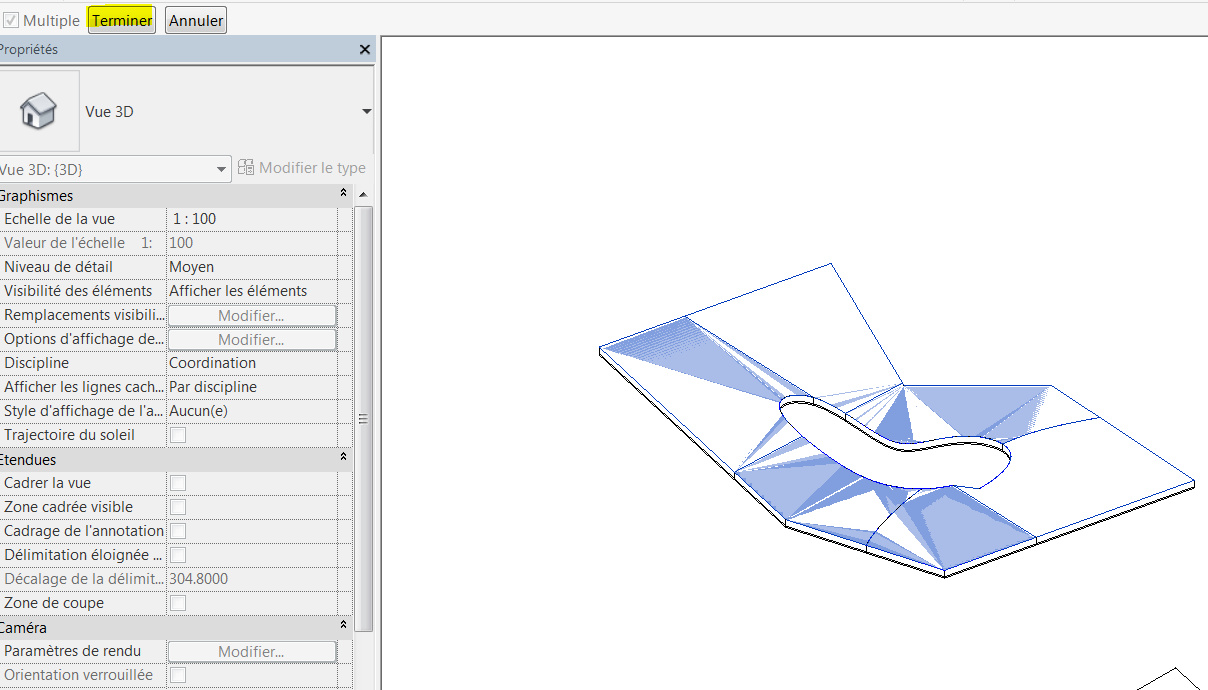Enable Trajectoire du soleil checkbox

click(x=178, y=435)
